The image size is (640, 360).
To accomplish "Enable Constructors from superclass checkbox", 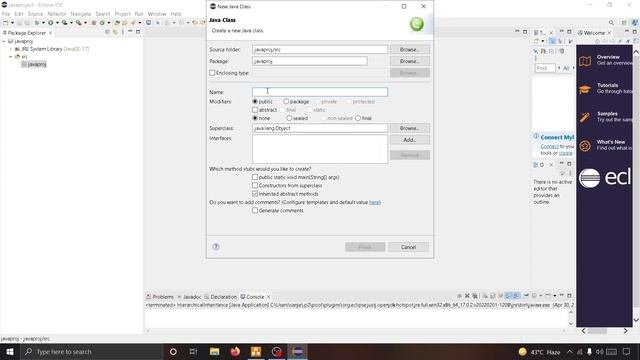I will [x=255, y=185].
